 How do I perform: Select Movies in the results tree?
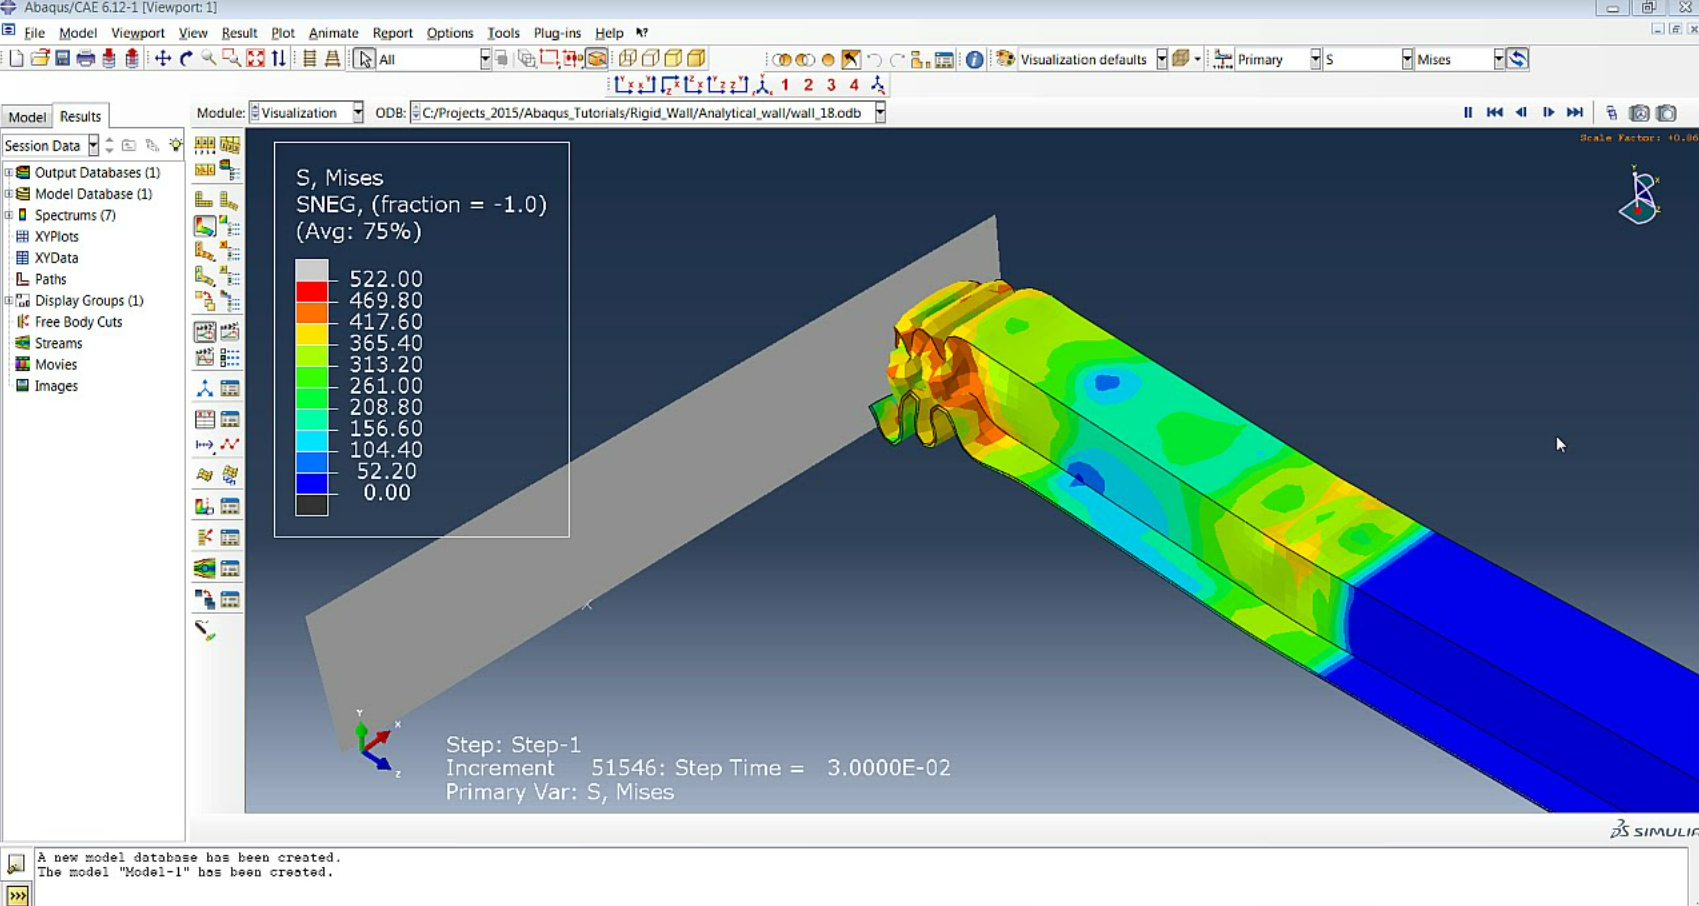[55, 364]
